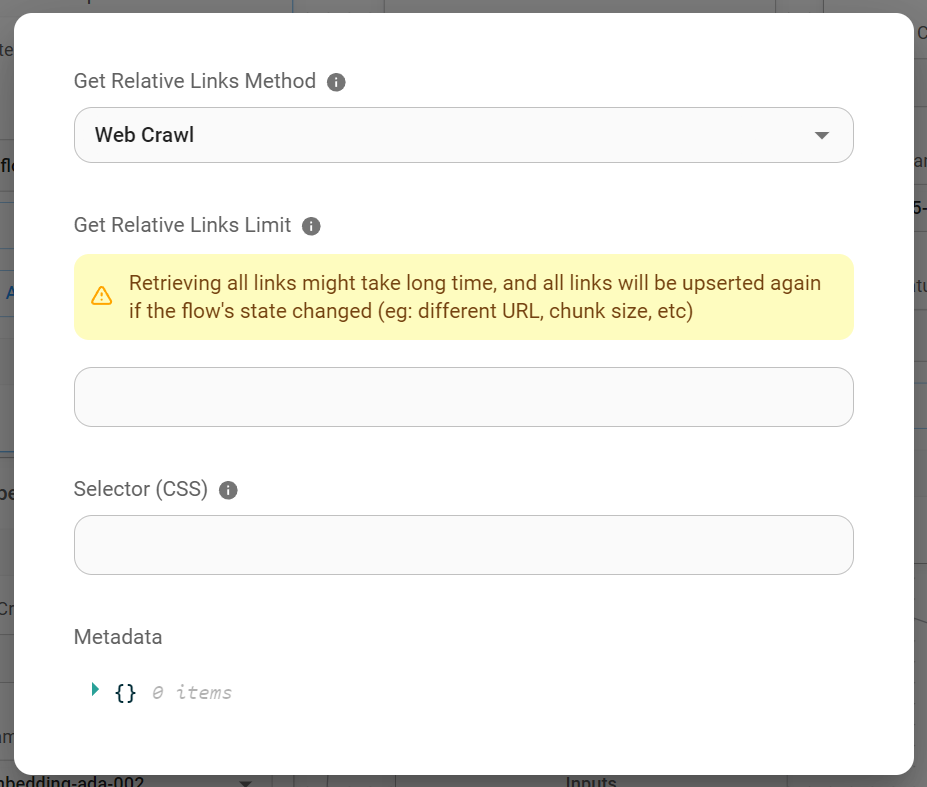
Task: Click the "Get Relative Links Method" label
Action: point(195,81)
